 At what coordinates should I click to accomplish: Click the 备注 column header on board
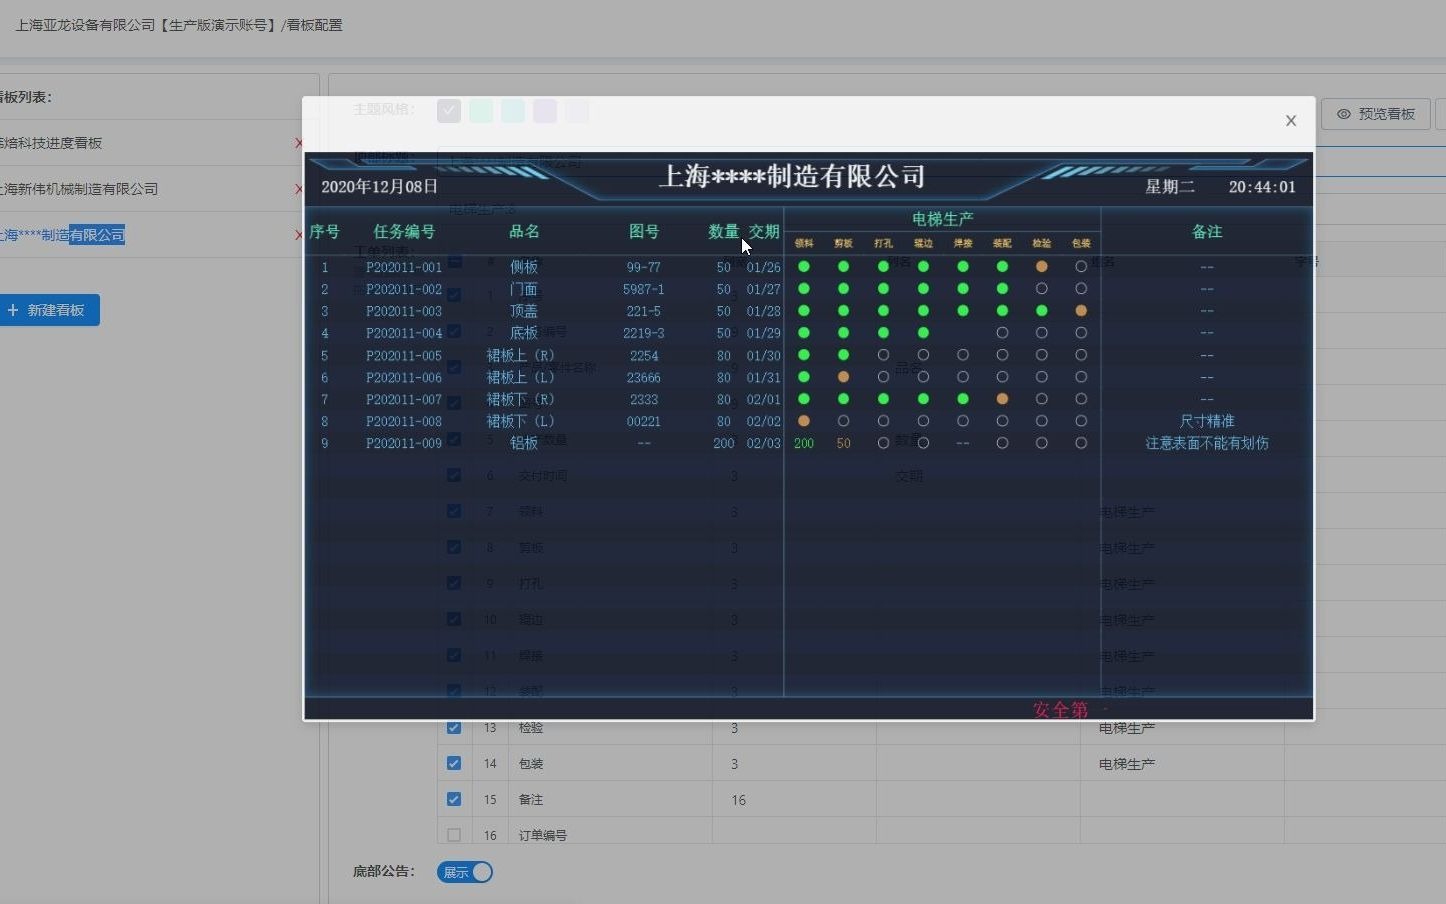click(1207, 232)
